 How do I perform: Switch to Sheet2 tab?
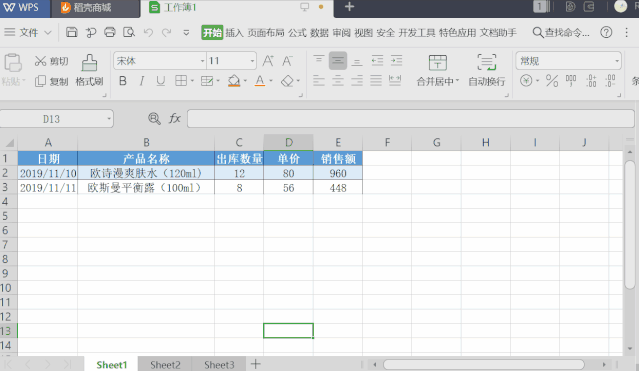click(x=165, y=364)
